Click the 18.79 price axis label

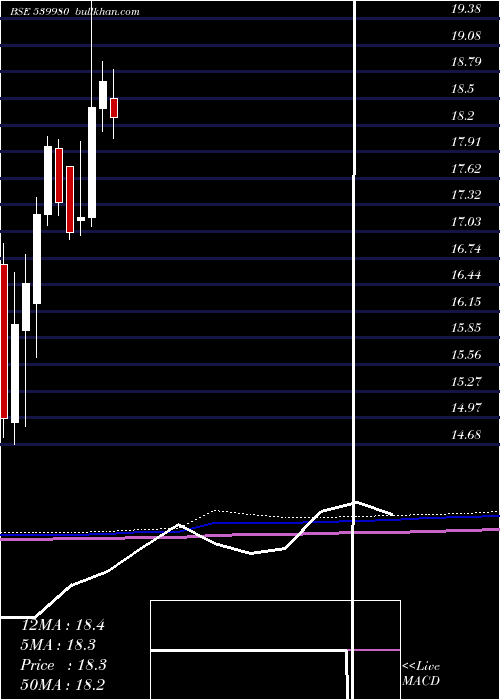tap(466, 62)
